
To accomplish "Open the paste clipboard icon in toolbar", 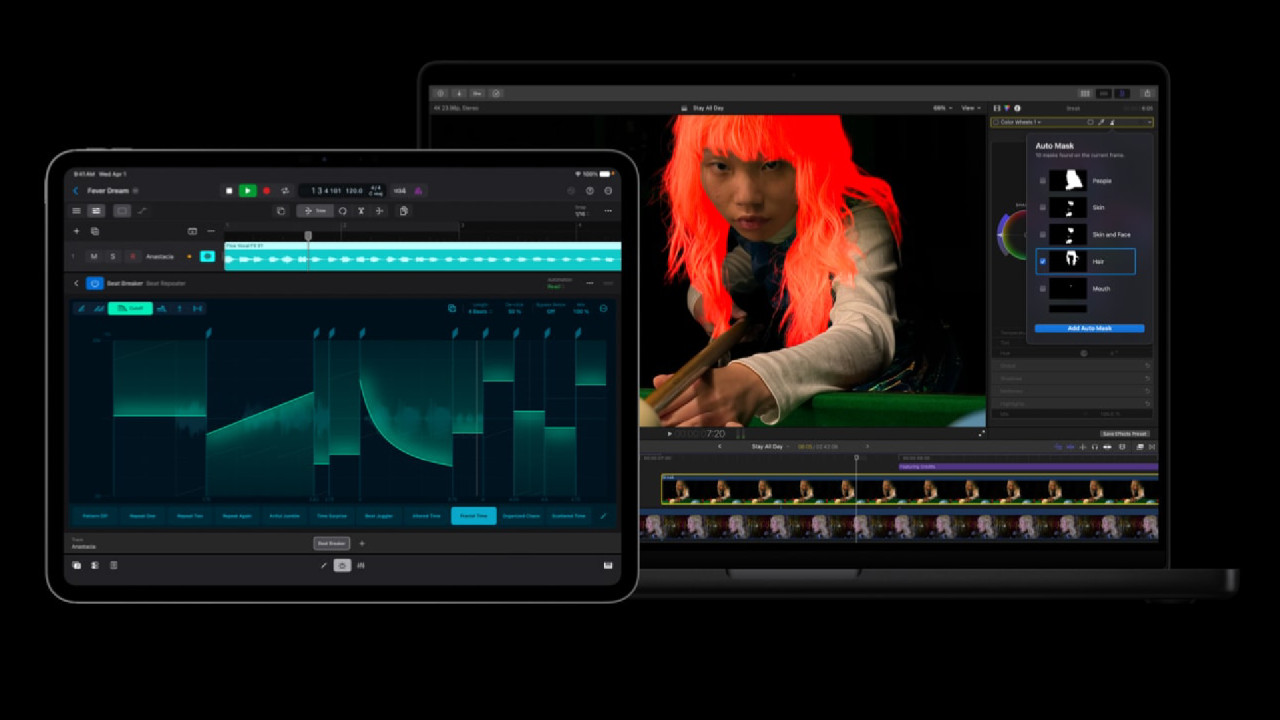I will point(403,211).
